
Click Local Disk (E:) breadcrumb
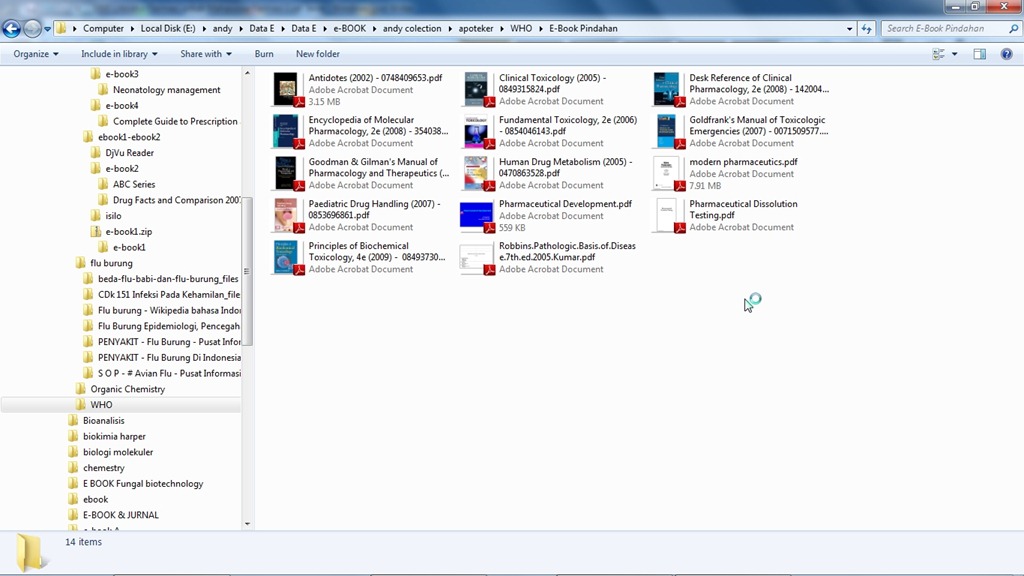click(168, 29)
